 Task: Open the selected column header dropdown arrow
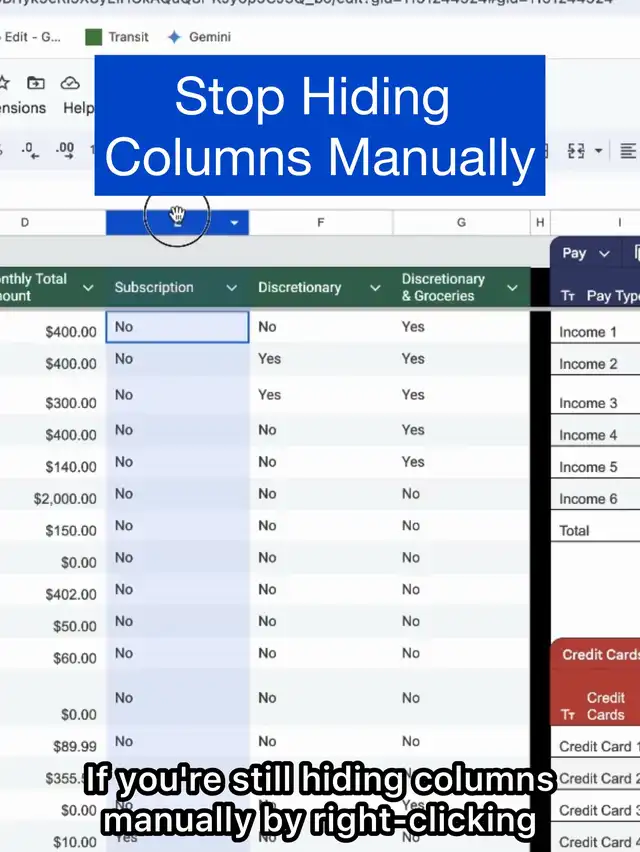point(235,223)
